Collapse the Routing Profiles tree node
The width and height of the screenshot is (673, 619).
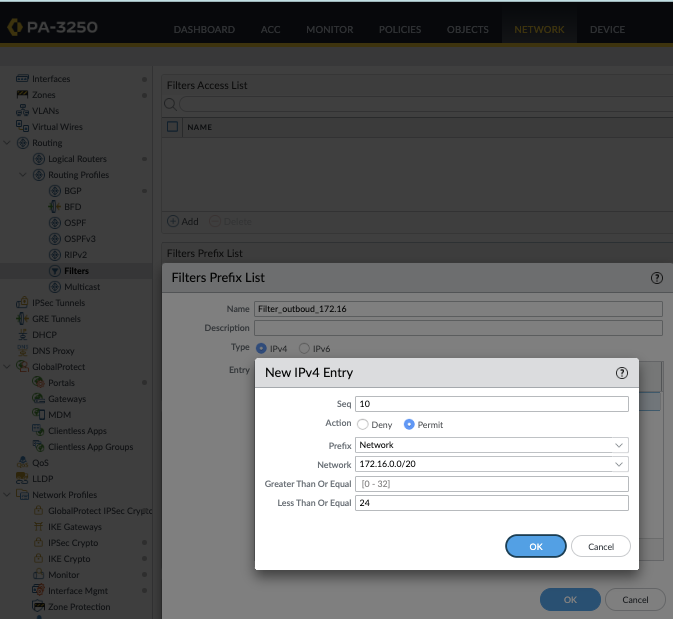coord(23,175)
